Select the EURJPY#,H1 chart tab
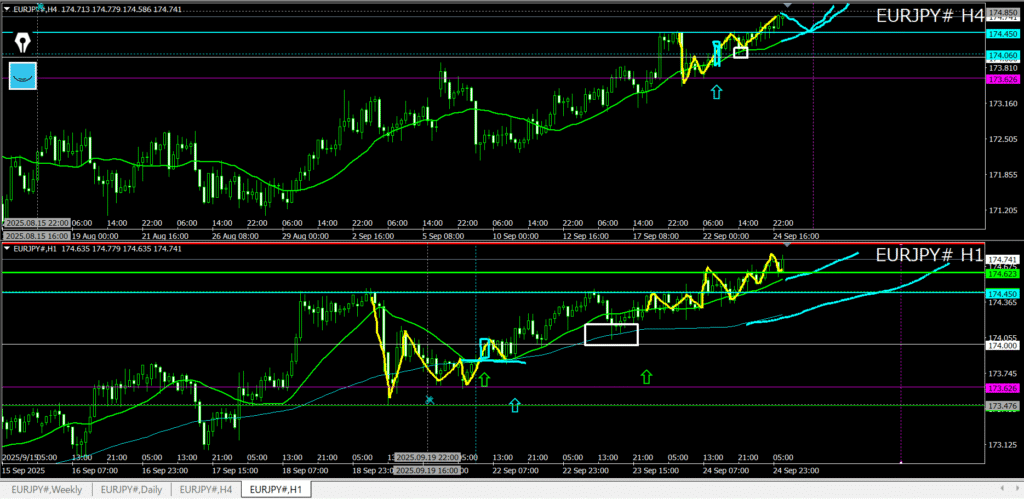1024x499 pixels. (279, 489)
